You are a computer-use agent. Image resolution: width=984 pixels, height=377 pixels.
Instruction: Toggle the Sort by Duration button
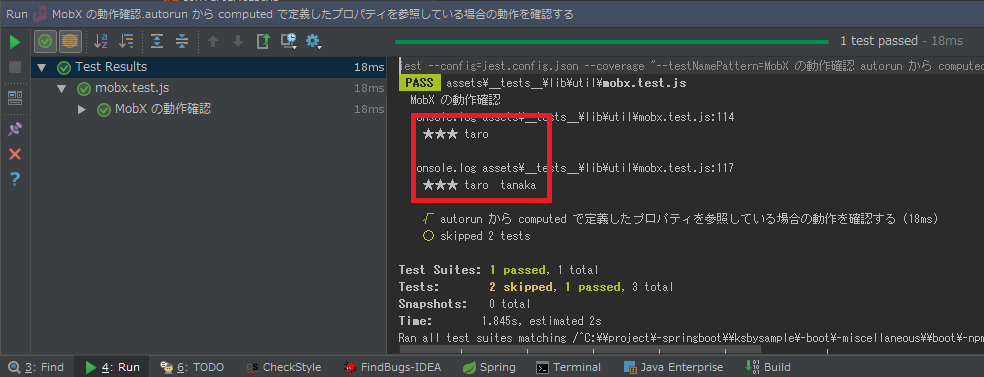point(127,41)
